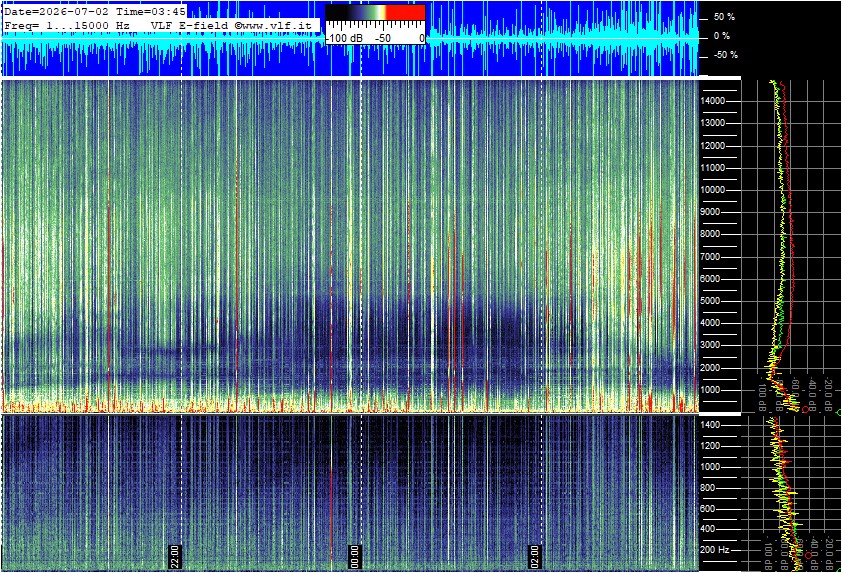This screenshot has height=573, width=842.
Task: Click the -100 dB label on color legend
Action: (x=344, y=39)
